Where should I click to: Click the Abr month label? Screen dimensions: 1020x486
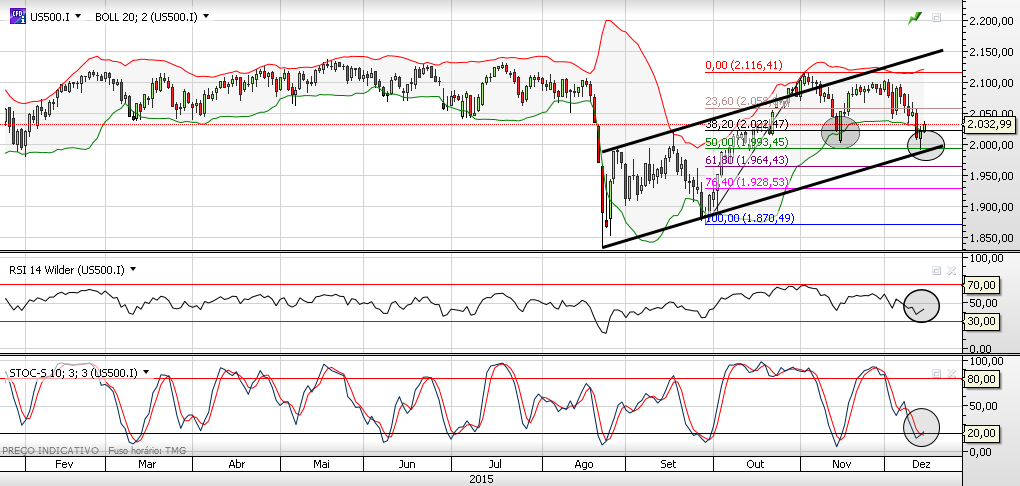(237, 465)
